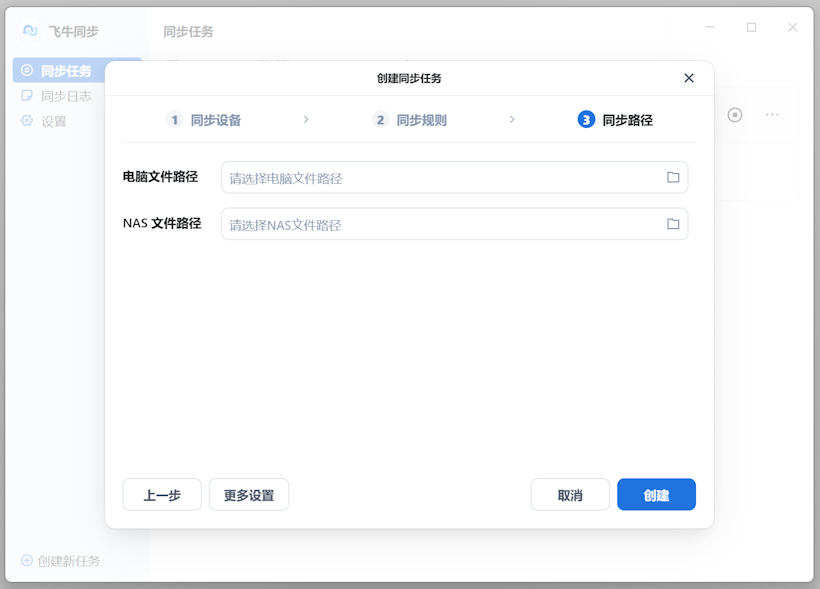Navigate to step 1 同步设备
This screenshot has height=589, width=820.
point(205,119)
